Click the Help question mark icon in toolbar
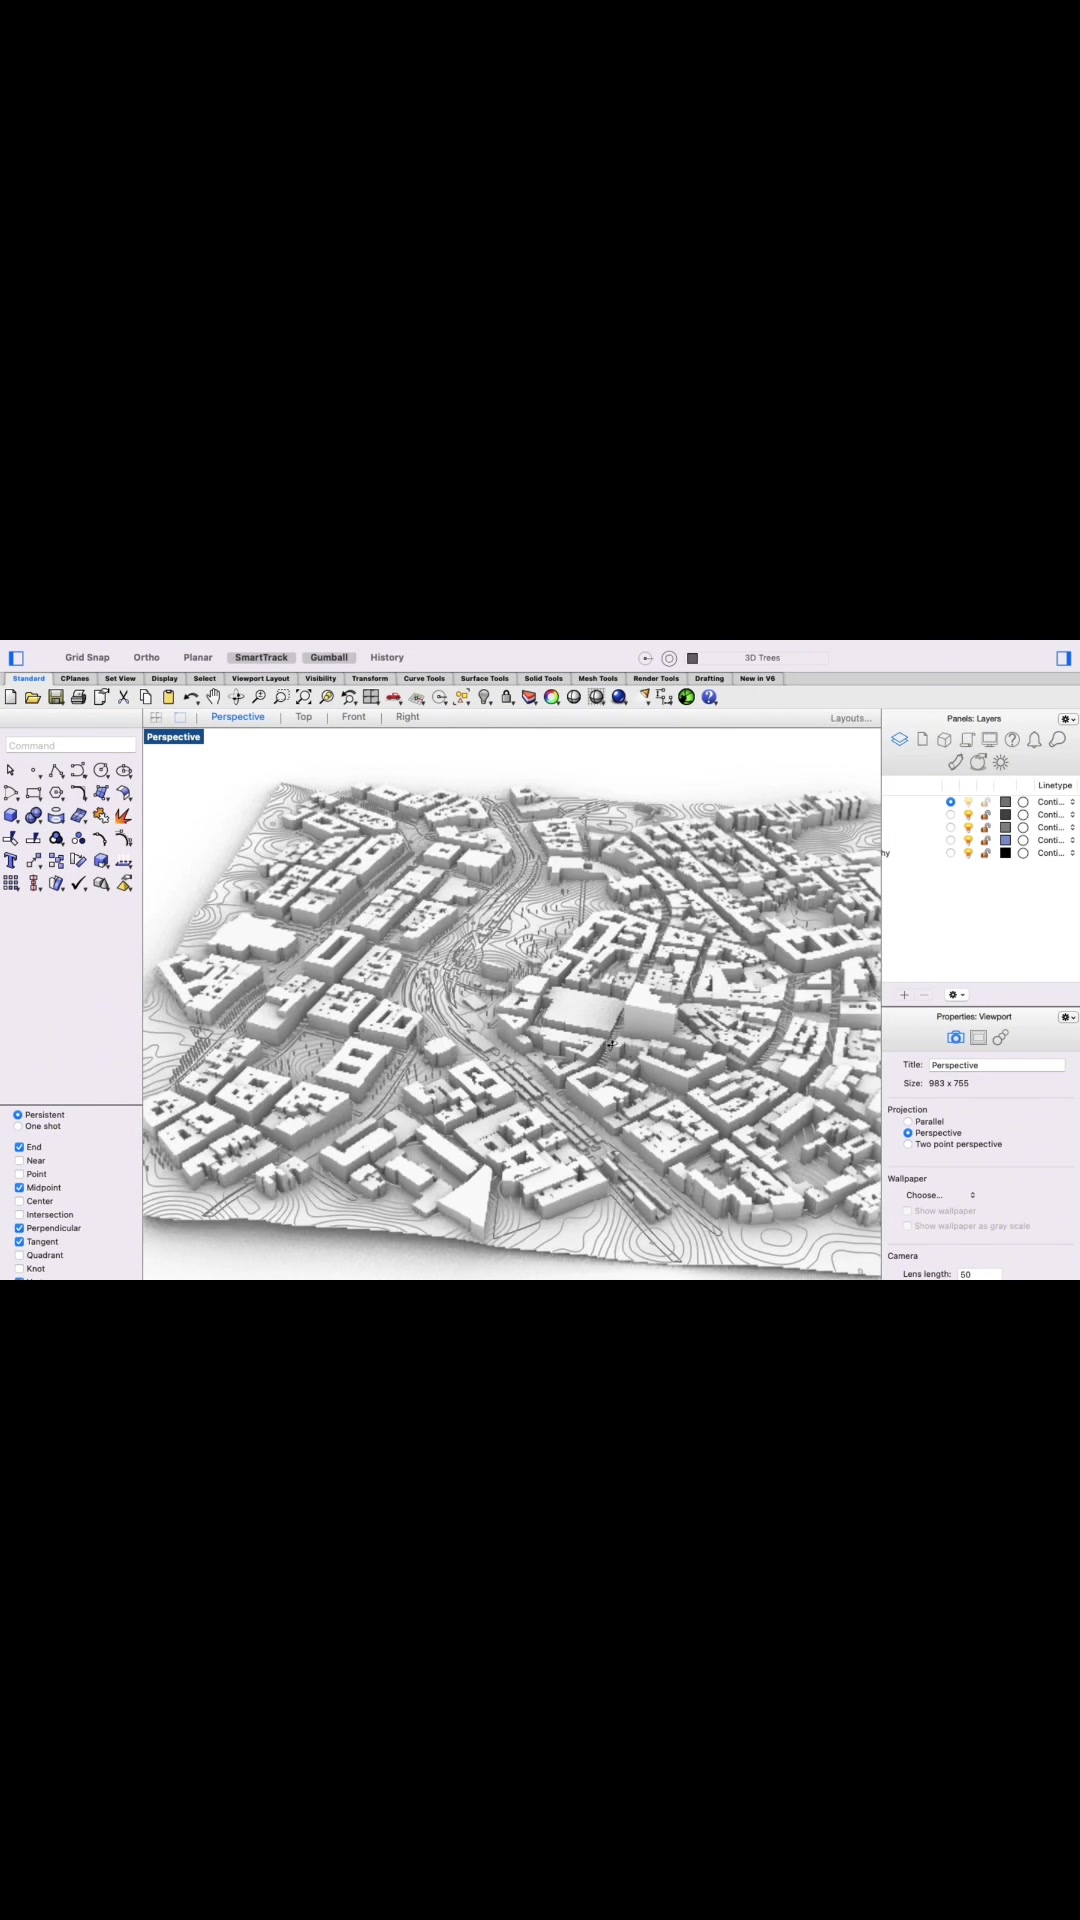Screen dimensions: 1080x1920 [710, 697]
